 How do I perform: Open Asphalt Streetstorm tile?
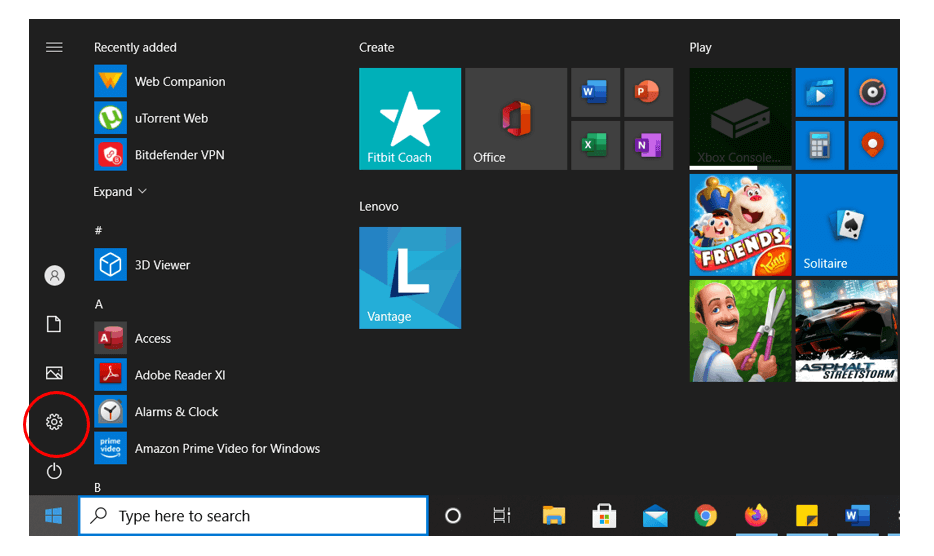(x=846, y=331)
